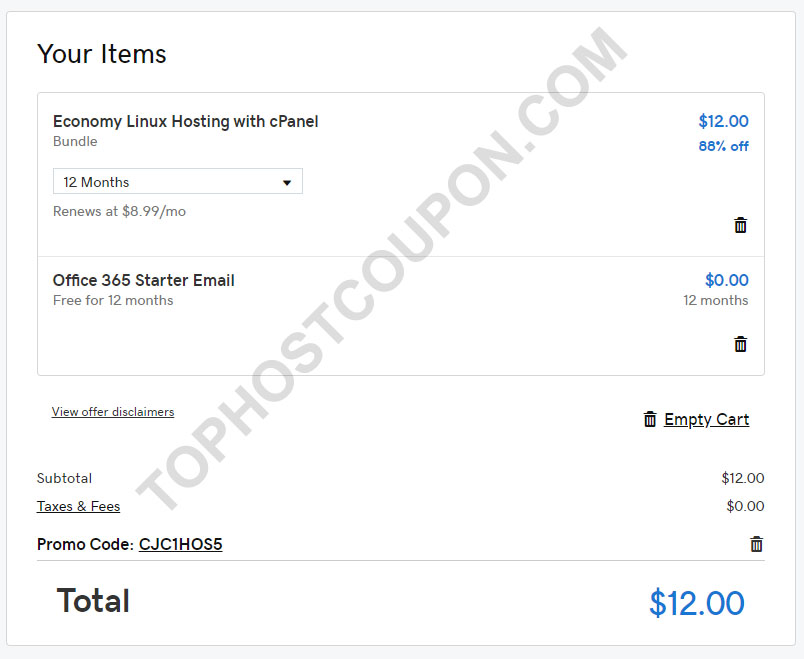Click the Free for 12 months text
The image size is (804, 659).
(x=113, y=301)
